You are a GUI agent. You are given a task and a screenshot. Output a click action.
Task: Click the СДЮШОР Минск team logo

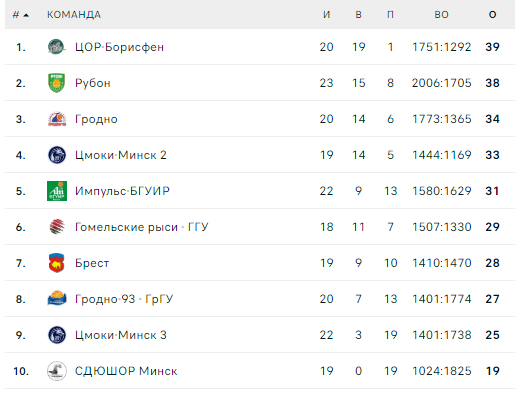tap(57, 371)
